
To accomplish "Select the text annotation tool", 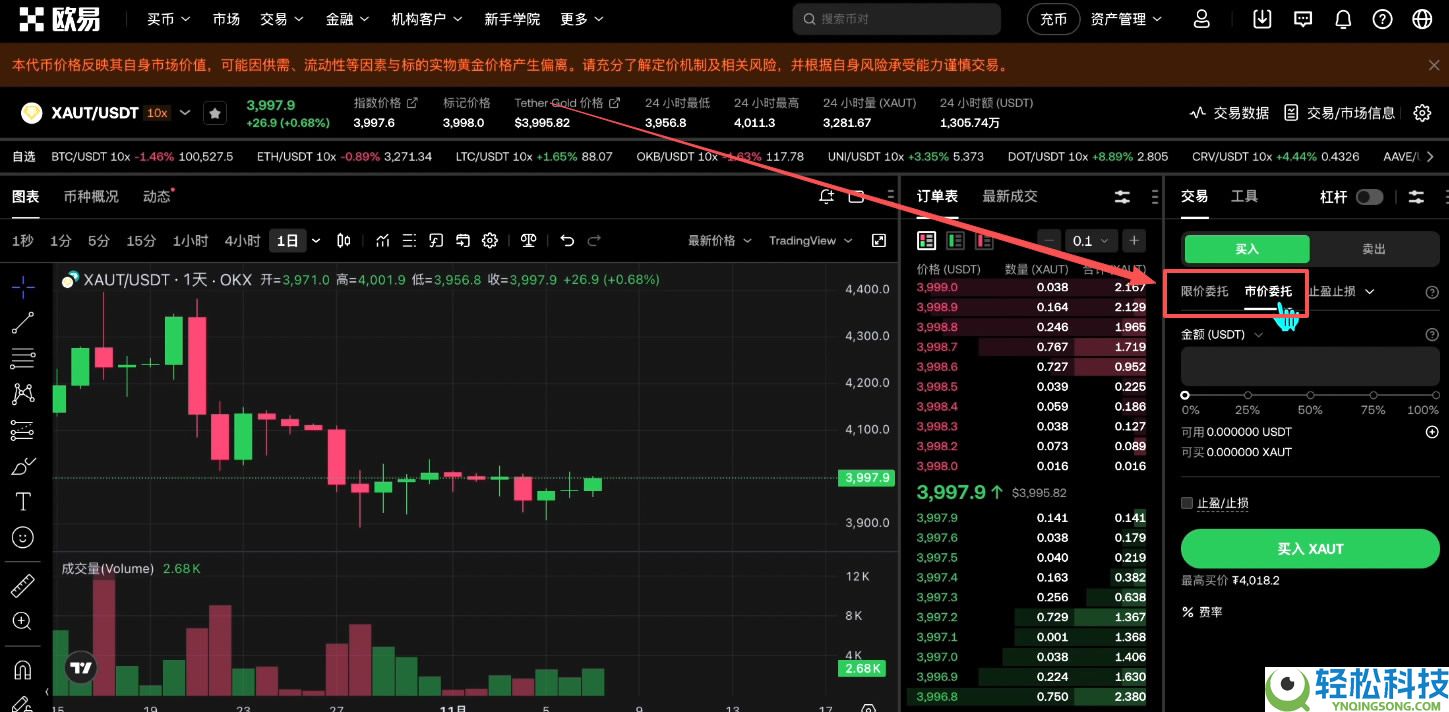I will pos(22,501).
